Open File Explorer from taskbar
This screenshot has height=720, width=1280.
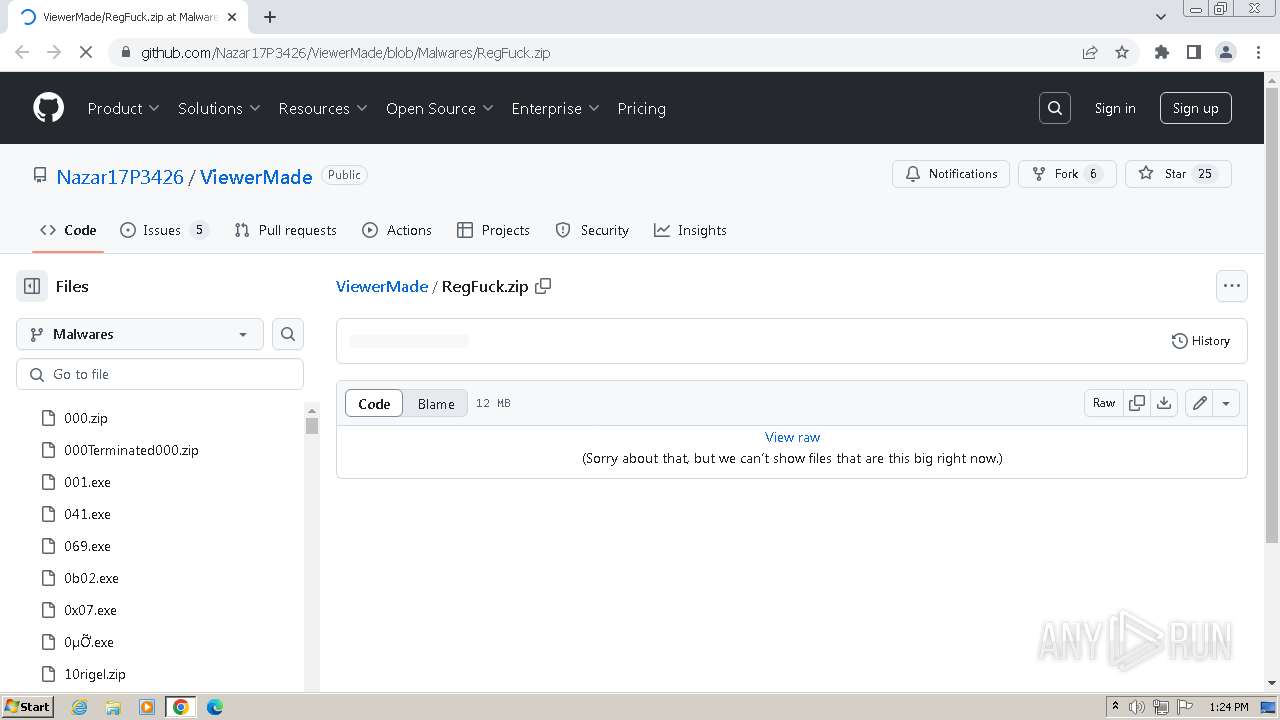pyautogui.click(x=113, y=707)
